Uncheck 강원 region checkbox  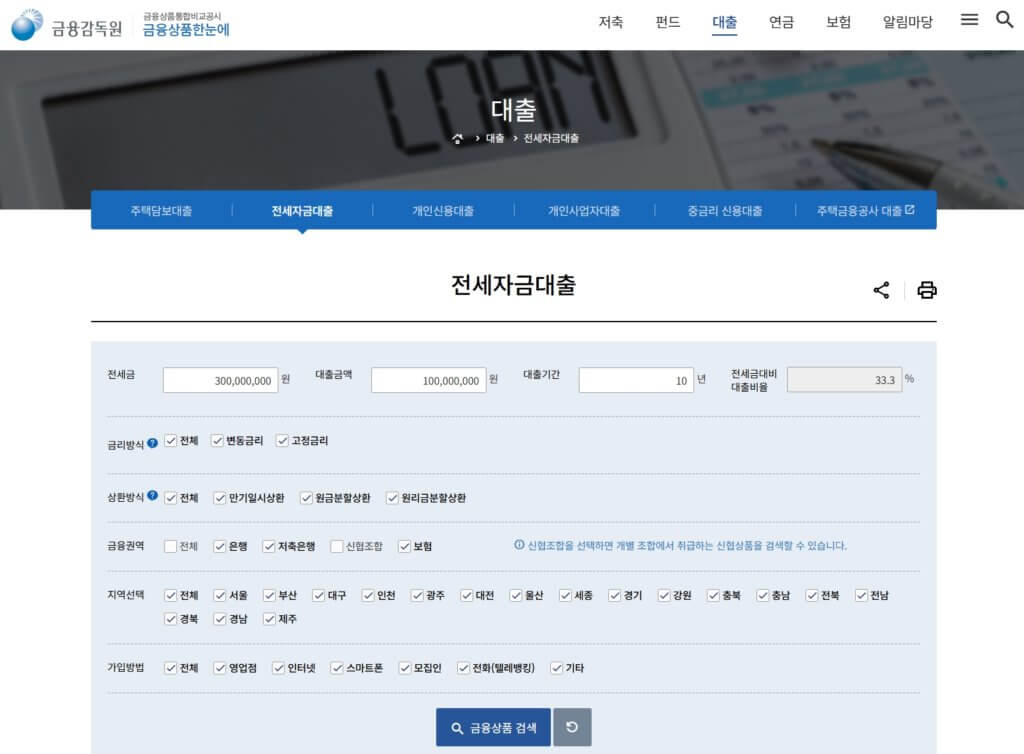[664, 595]
